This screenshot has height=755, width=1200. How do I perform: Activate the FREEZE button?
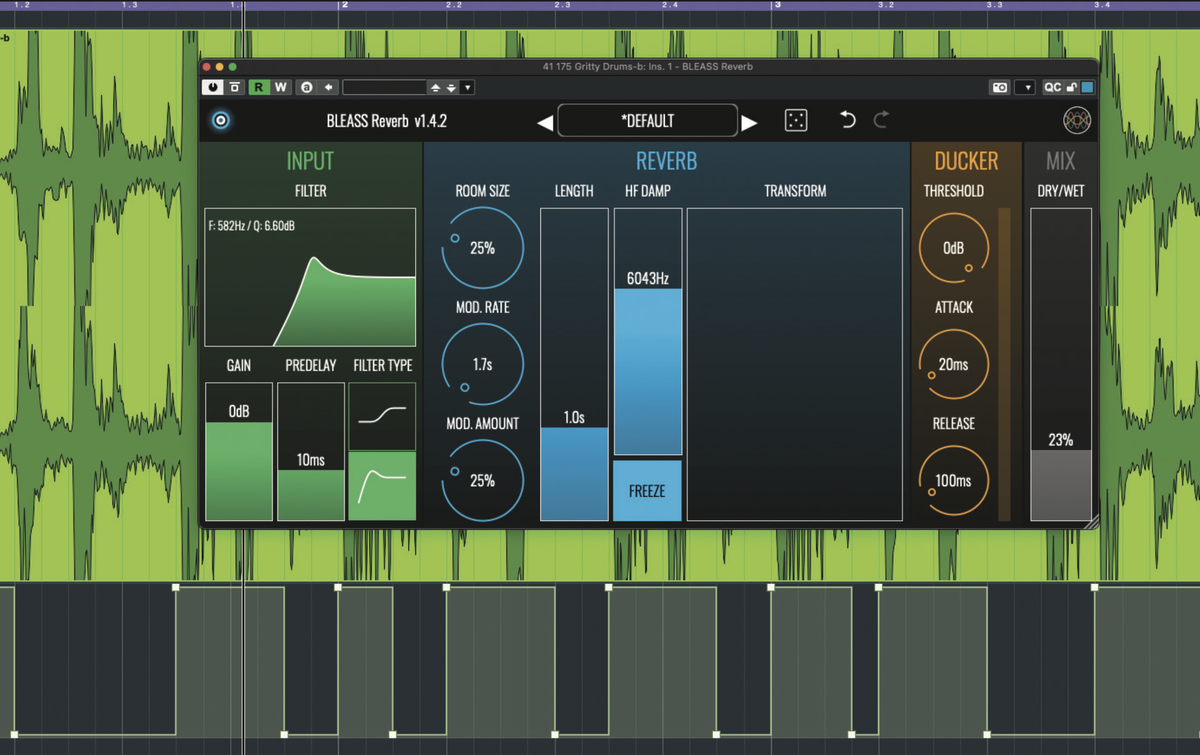647,491
